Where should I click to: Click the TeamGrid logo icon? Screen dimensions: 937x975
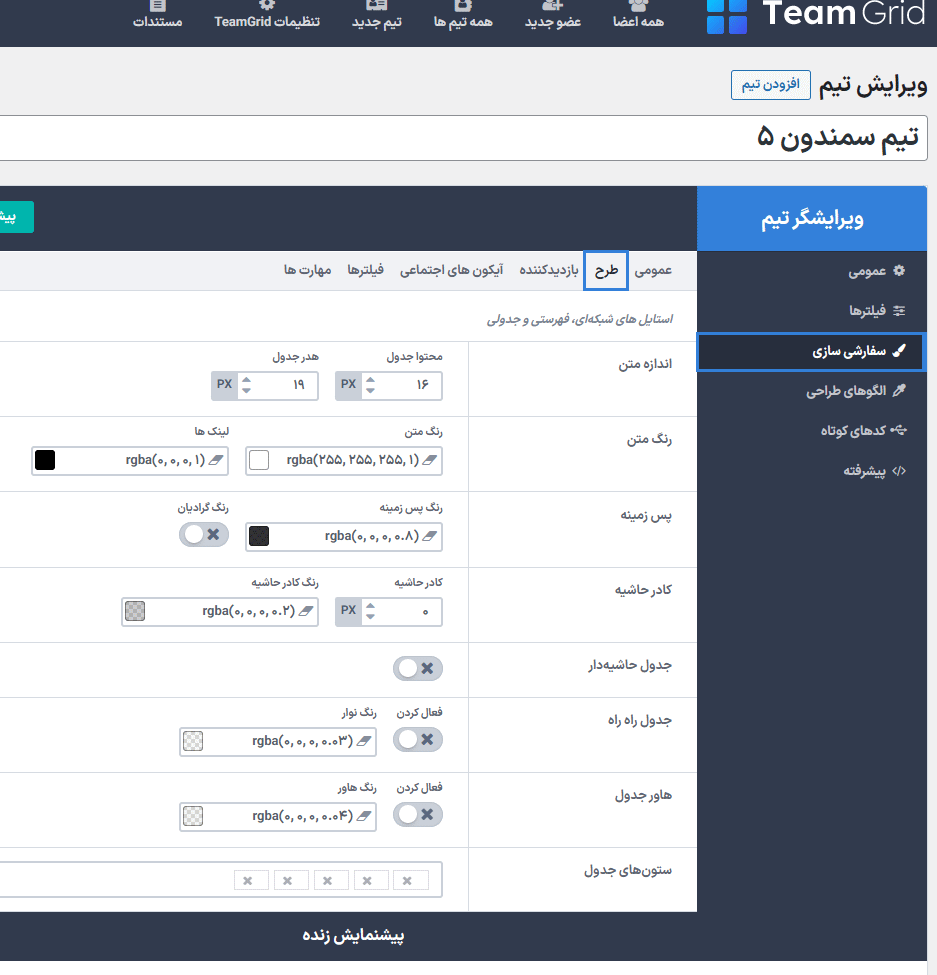[x=726, y=15]
